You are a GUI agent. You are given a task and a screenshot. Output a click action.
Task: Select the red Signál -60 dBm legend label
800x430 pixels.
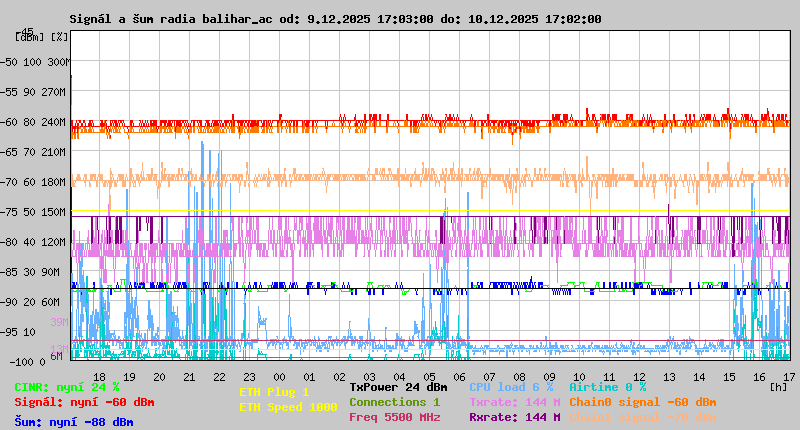coord(84,402)
